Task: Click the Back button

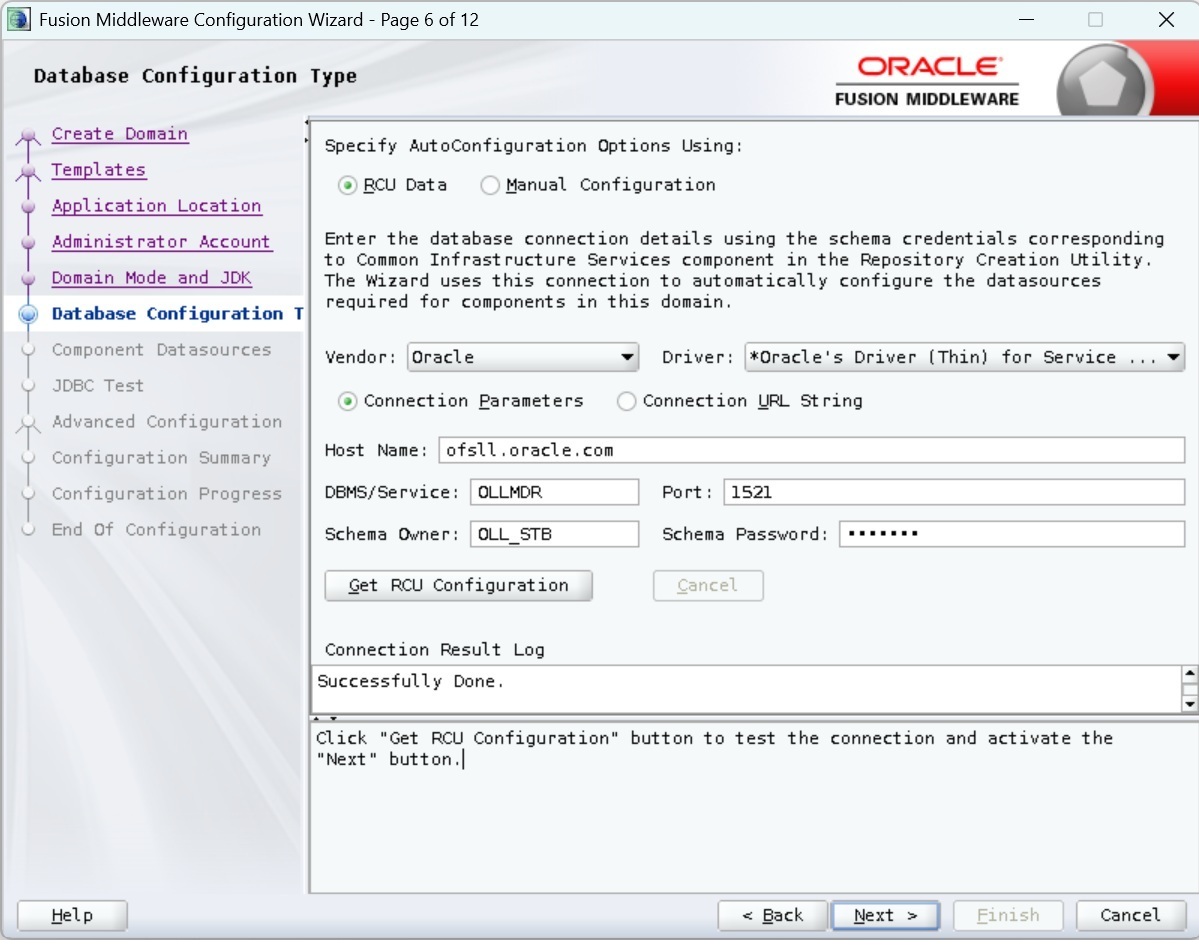Action: pyautogui.click(x=772, y=915)
